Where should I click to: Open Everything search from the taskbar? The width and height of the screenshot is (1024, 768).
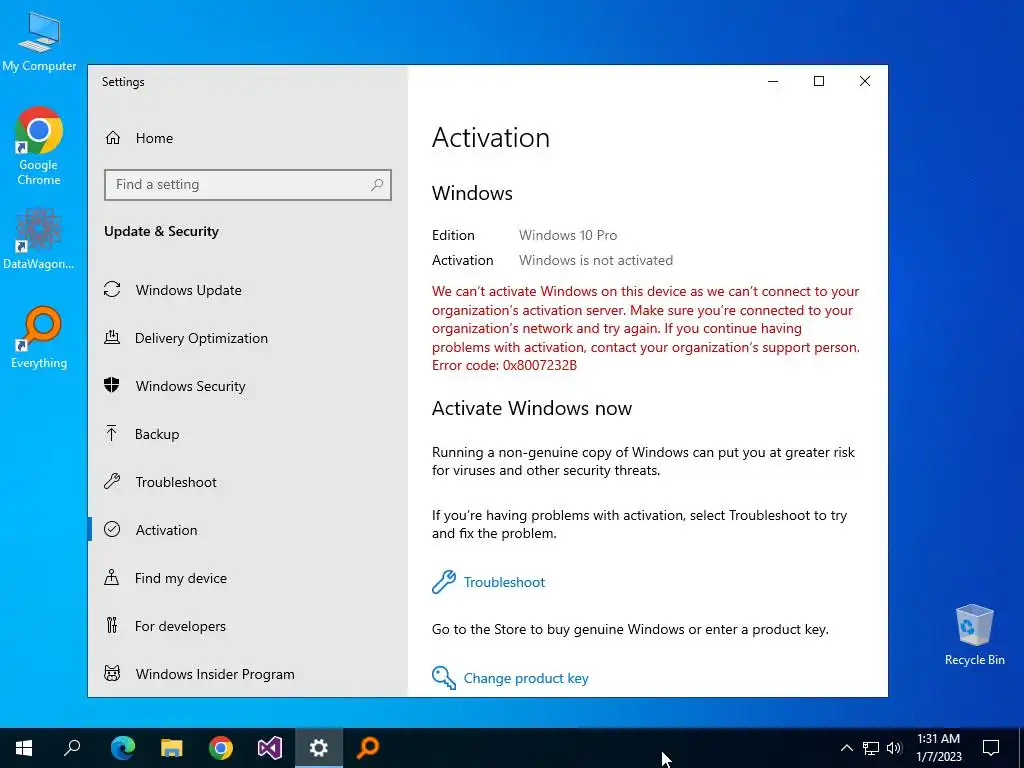[368, 748]
